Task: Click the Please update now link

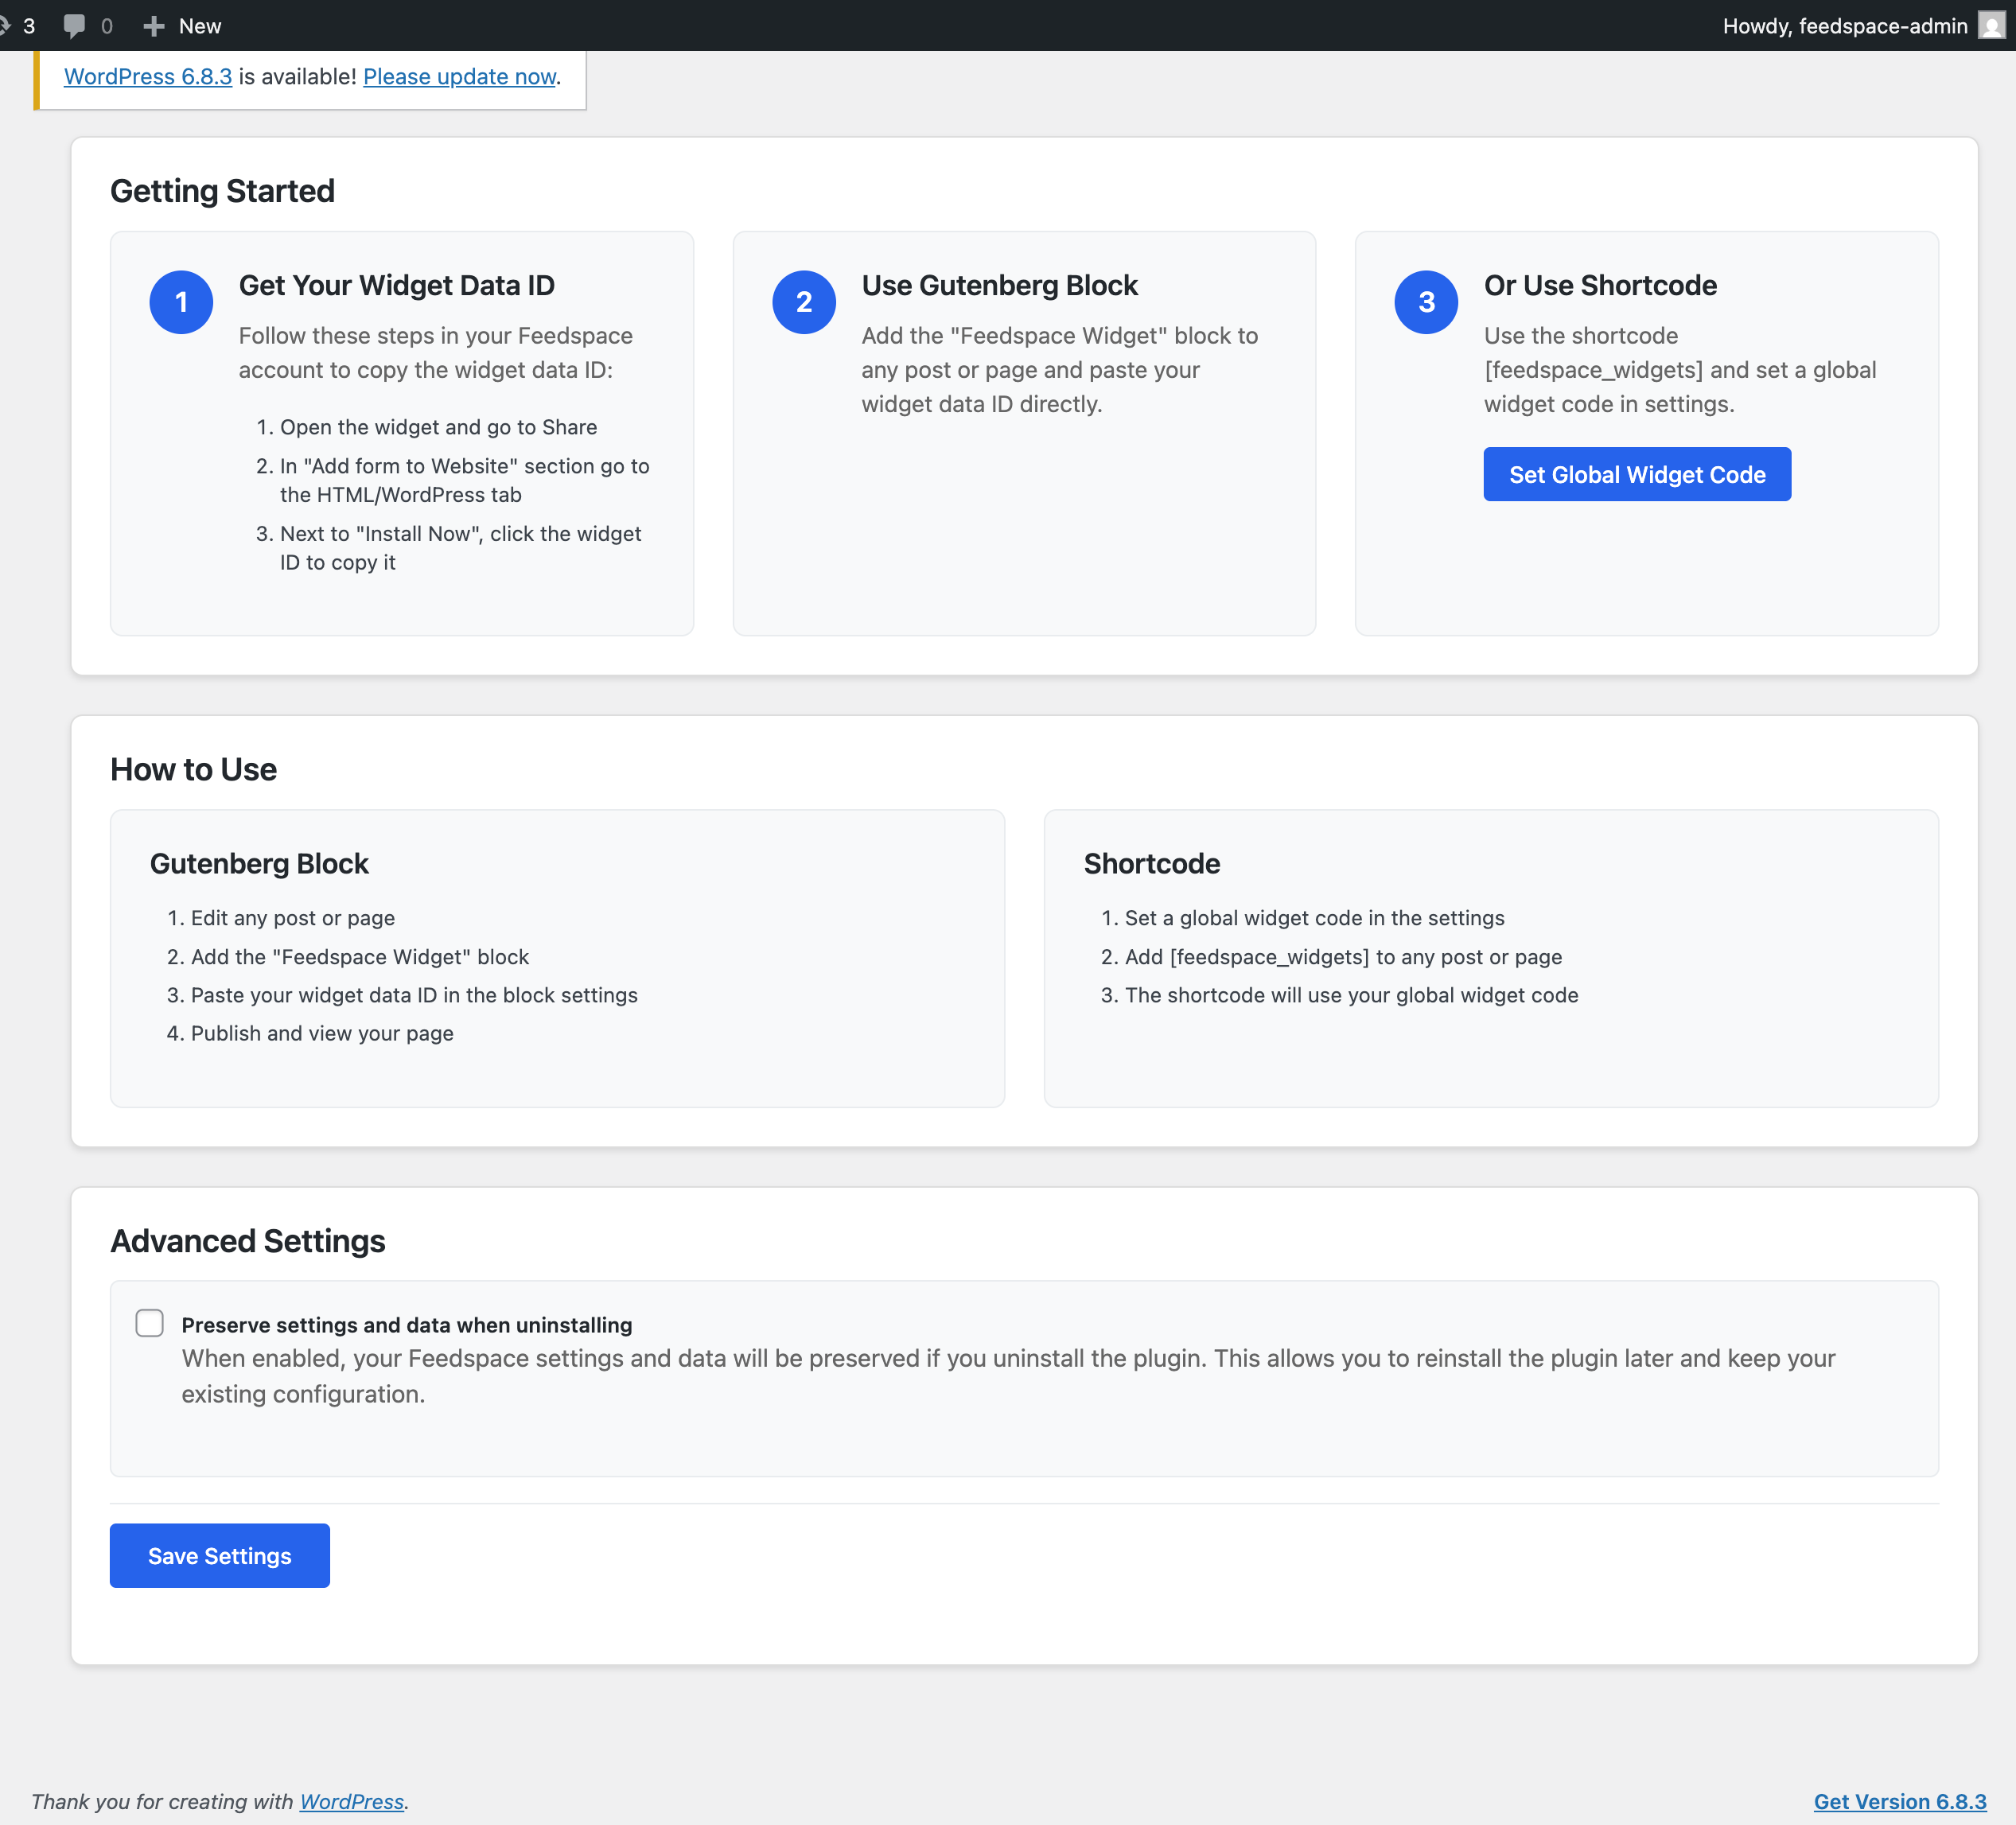Action: point(459,77)
